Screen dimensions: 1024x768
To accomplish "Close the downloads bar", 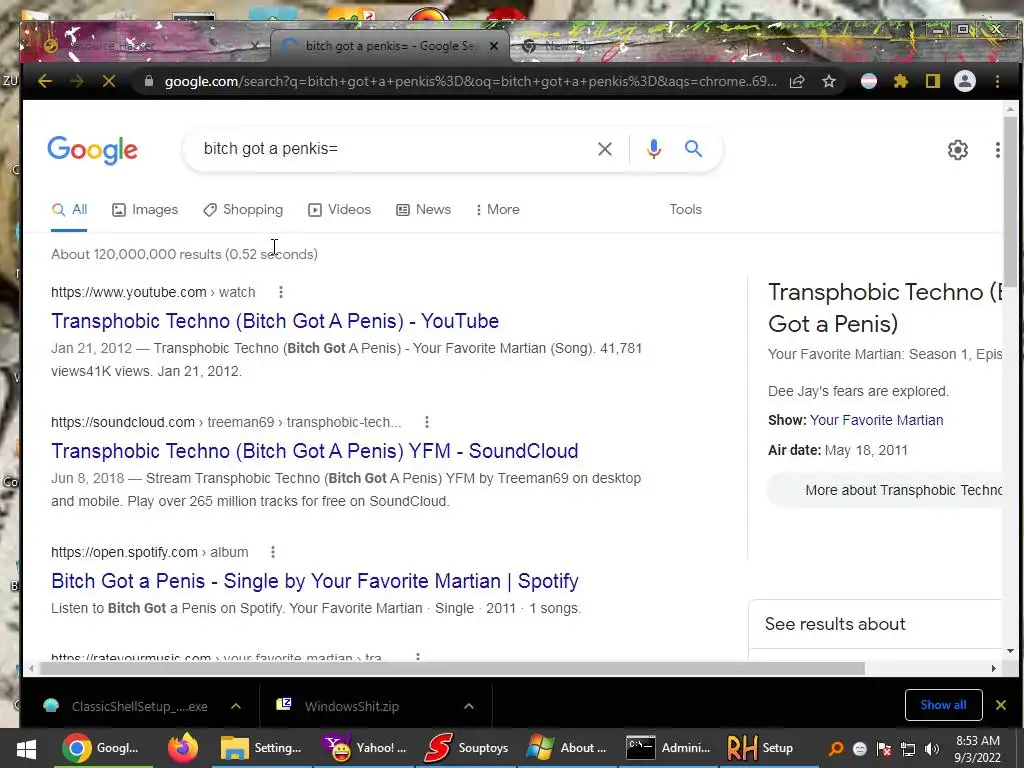I will click(x=1000, y=705).
